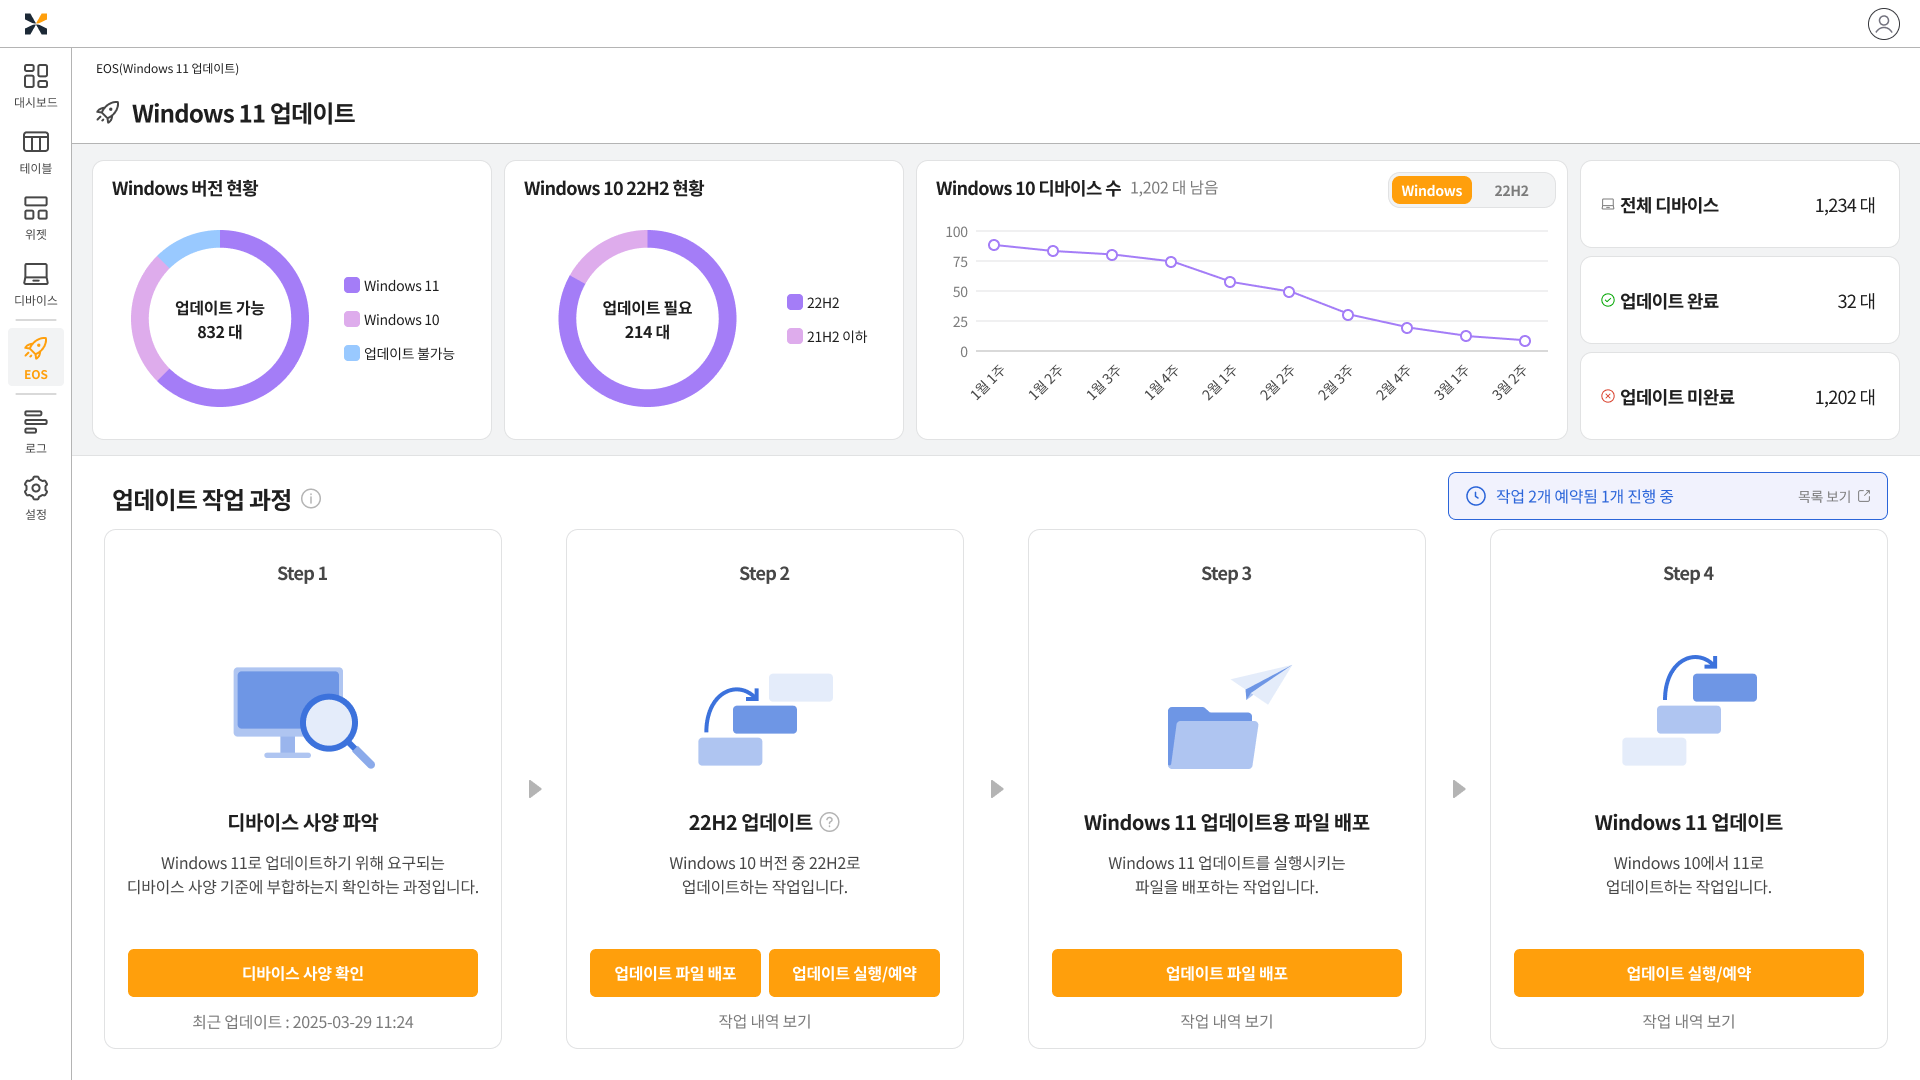
Task: Click the 21H2 이하 legend swatch
Action: (x=795, y=336)
